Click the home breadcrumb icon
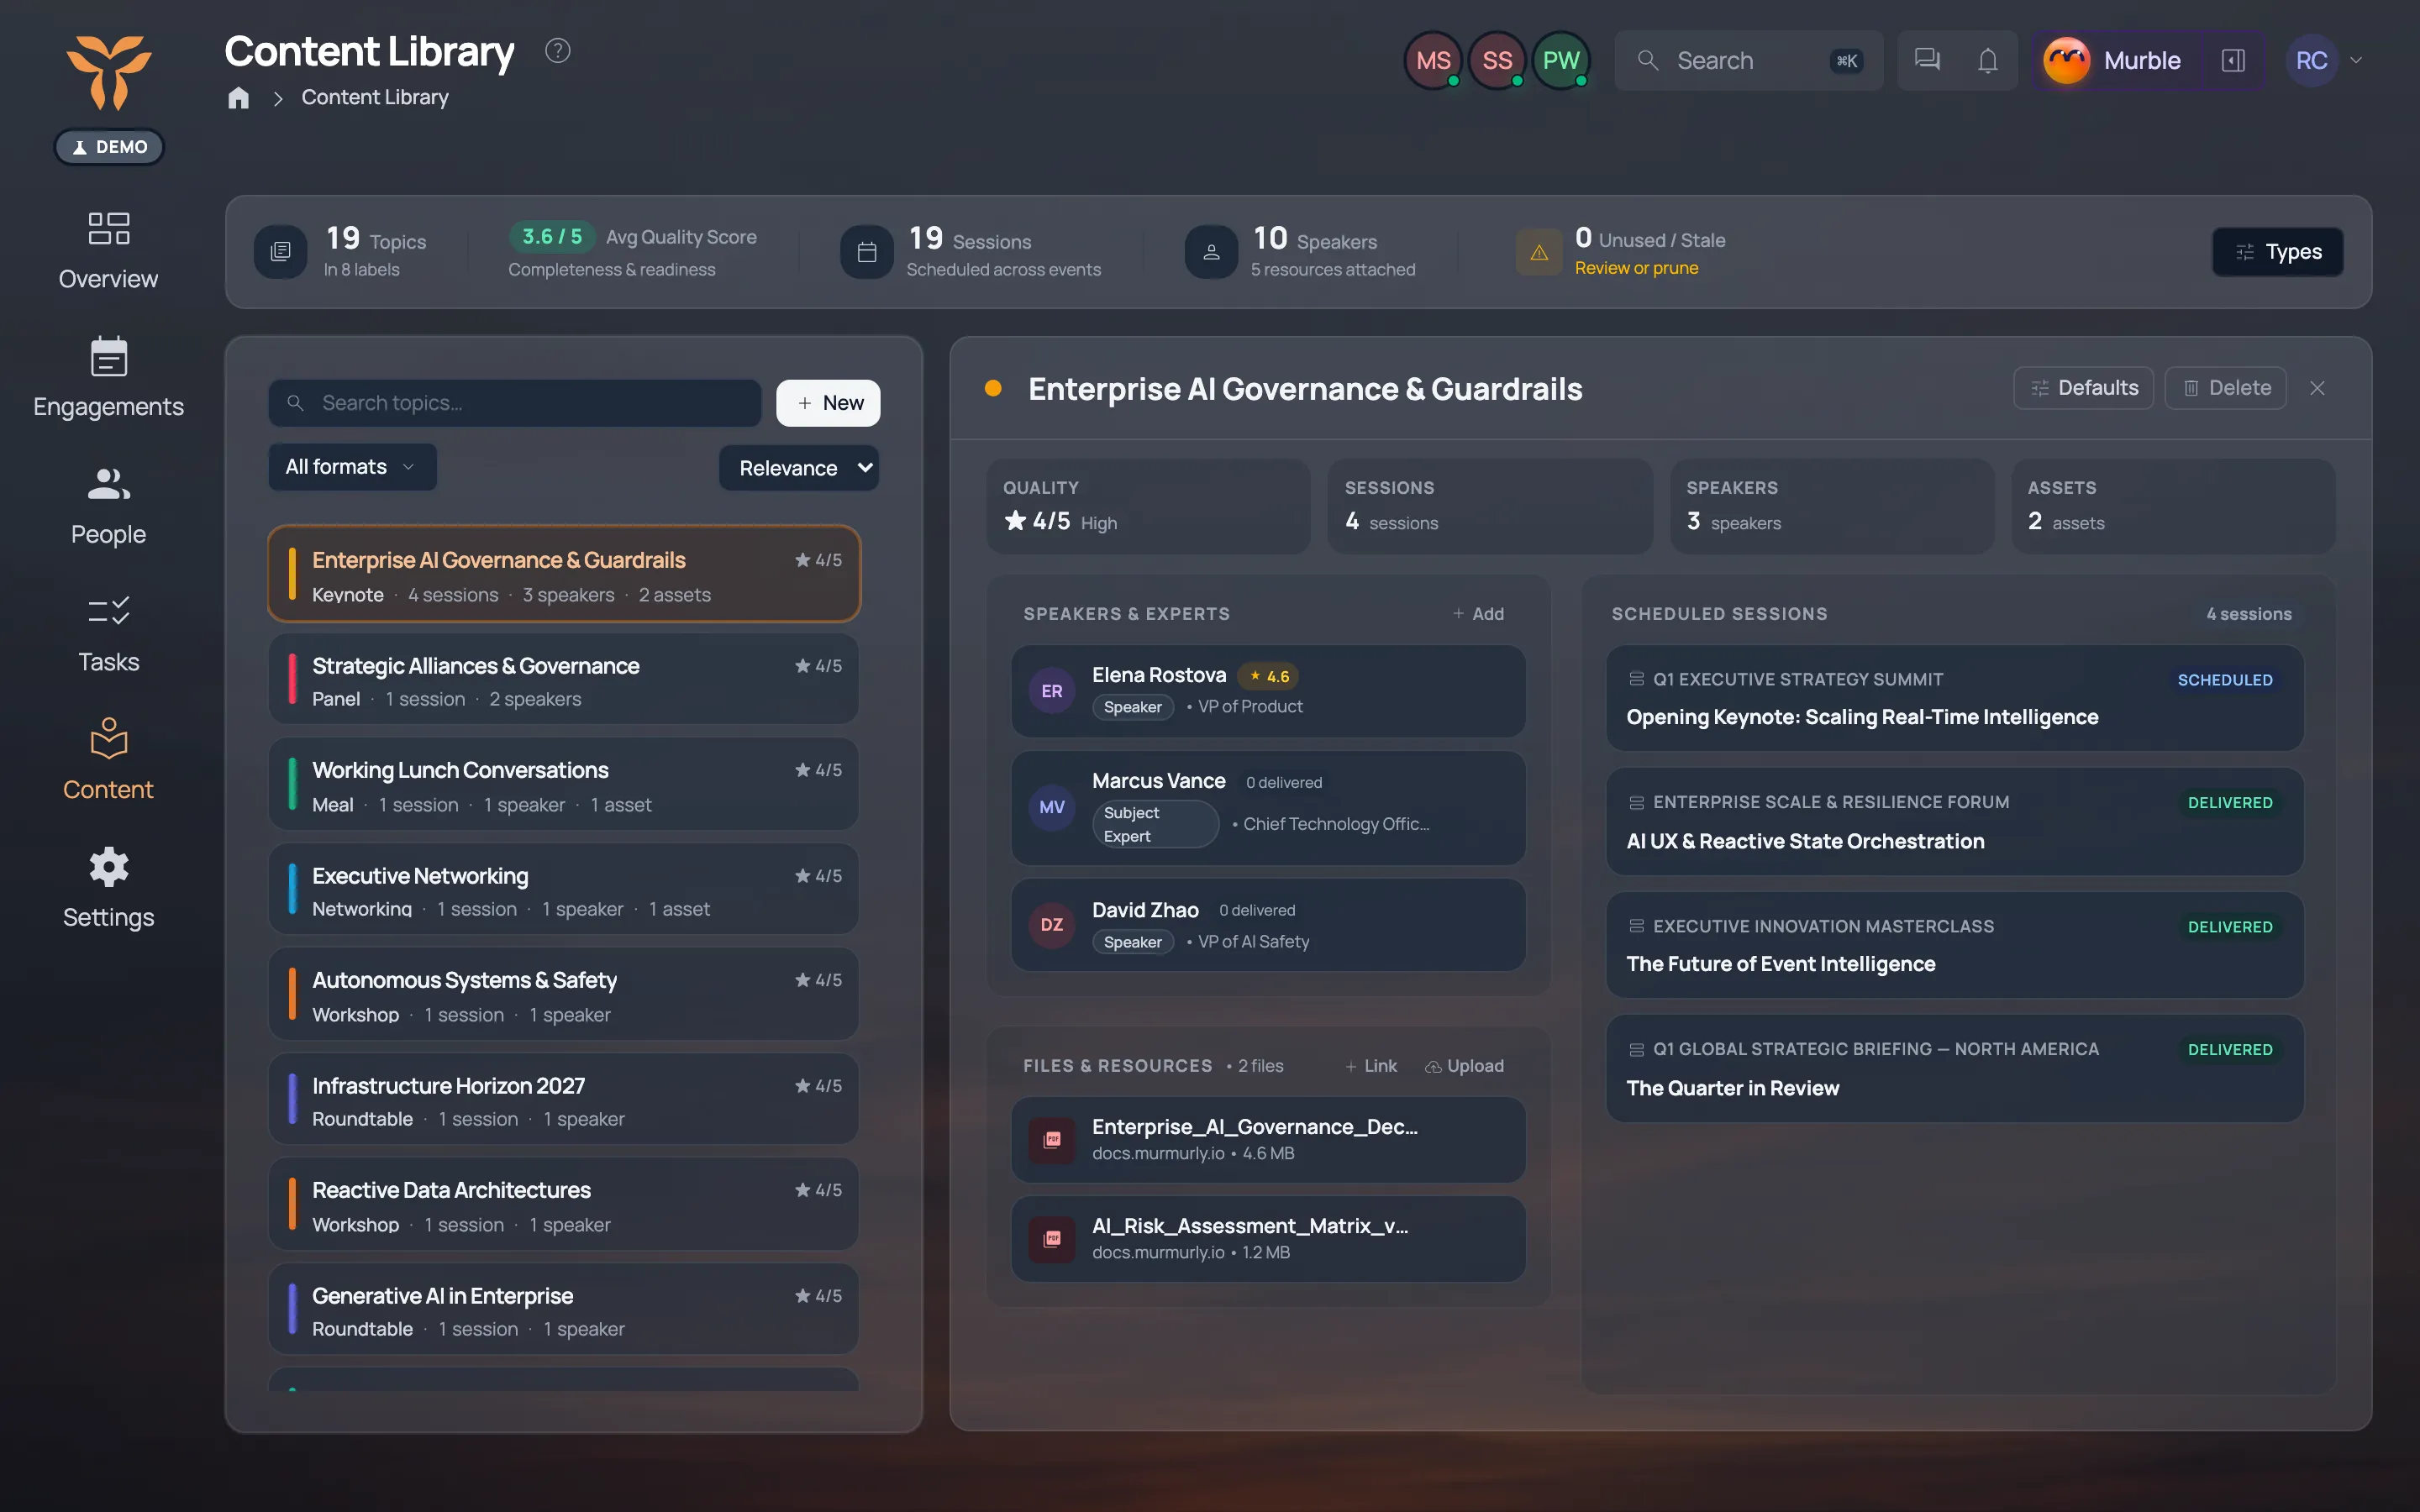The image size is (2420, 1512). (238, 97)
